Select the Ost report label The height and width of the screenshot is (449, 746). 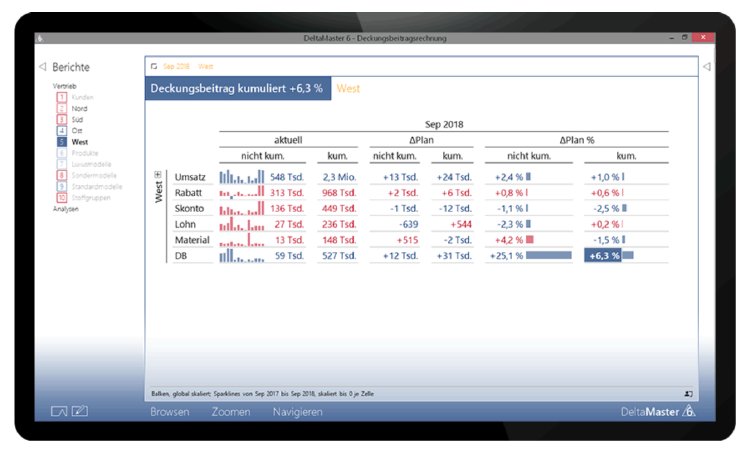pos(77,130)
